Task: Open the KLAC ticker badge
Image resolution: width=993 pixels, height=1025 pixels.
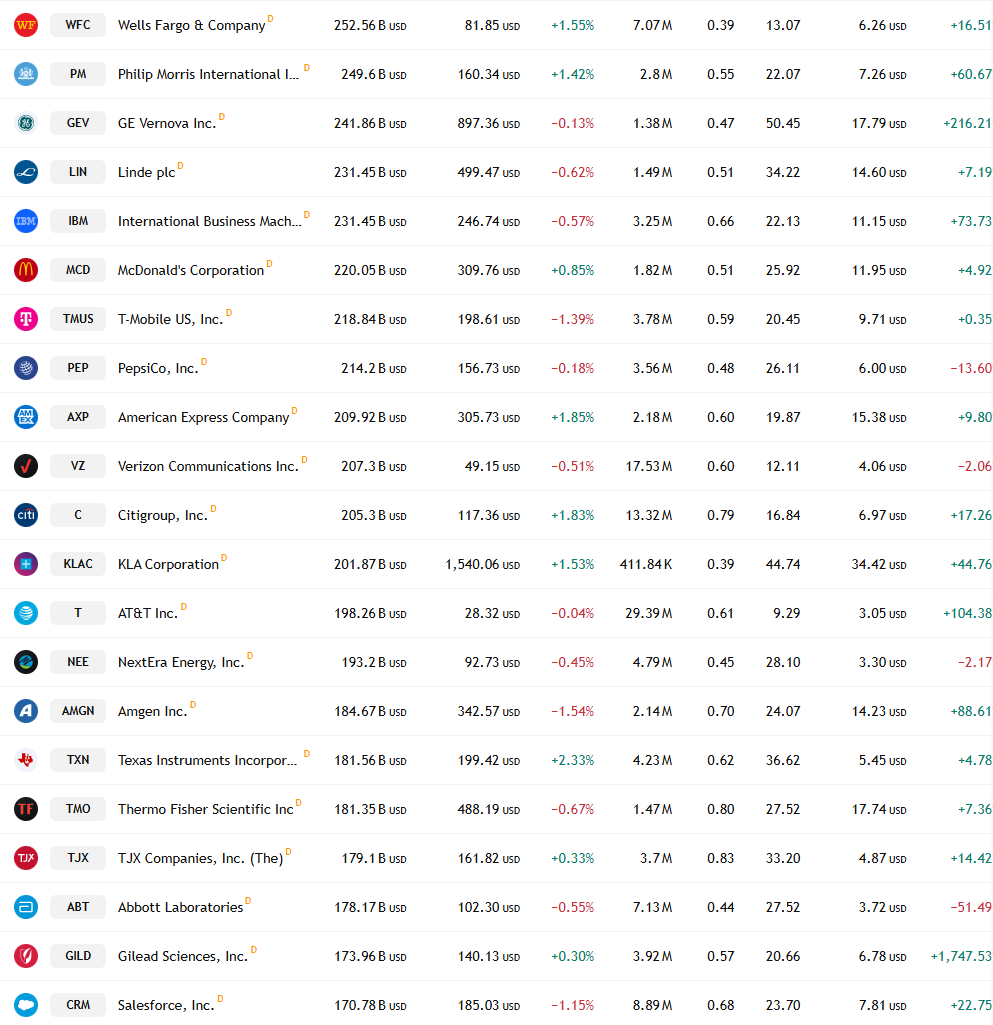Action: click(x=78, y=564)
